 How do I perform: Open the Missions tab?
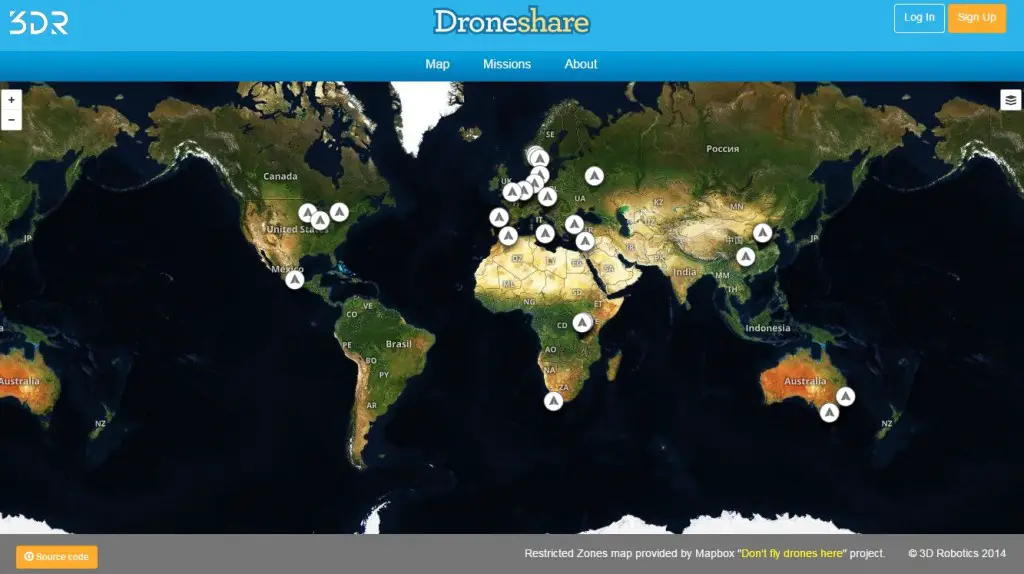coord(507,64)
